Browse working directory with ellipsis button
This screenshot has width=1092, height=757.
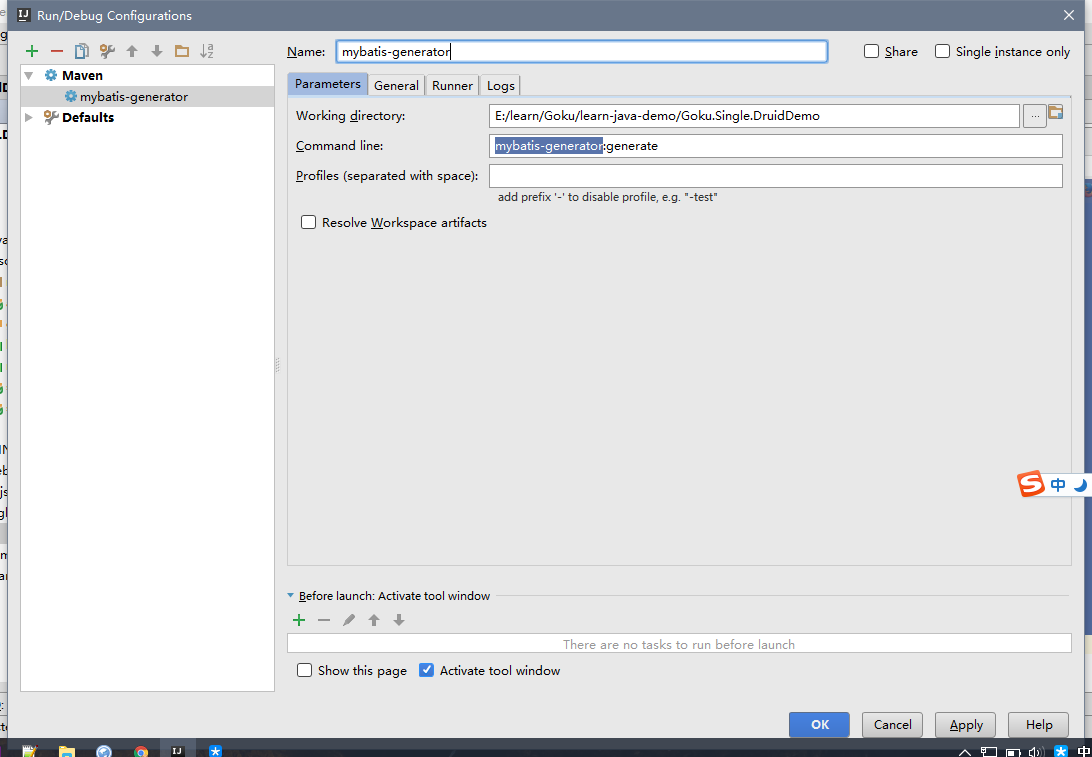(1034, 116)
